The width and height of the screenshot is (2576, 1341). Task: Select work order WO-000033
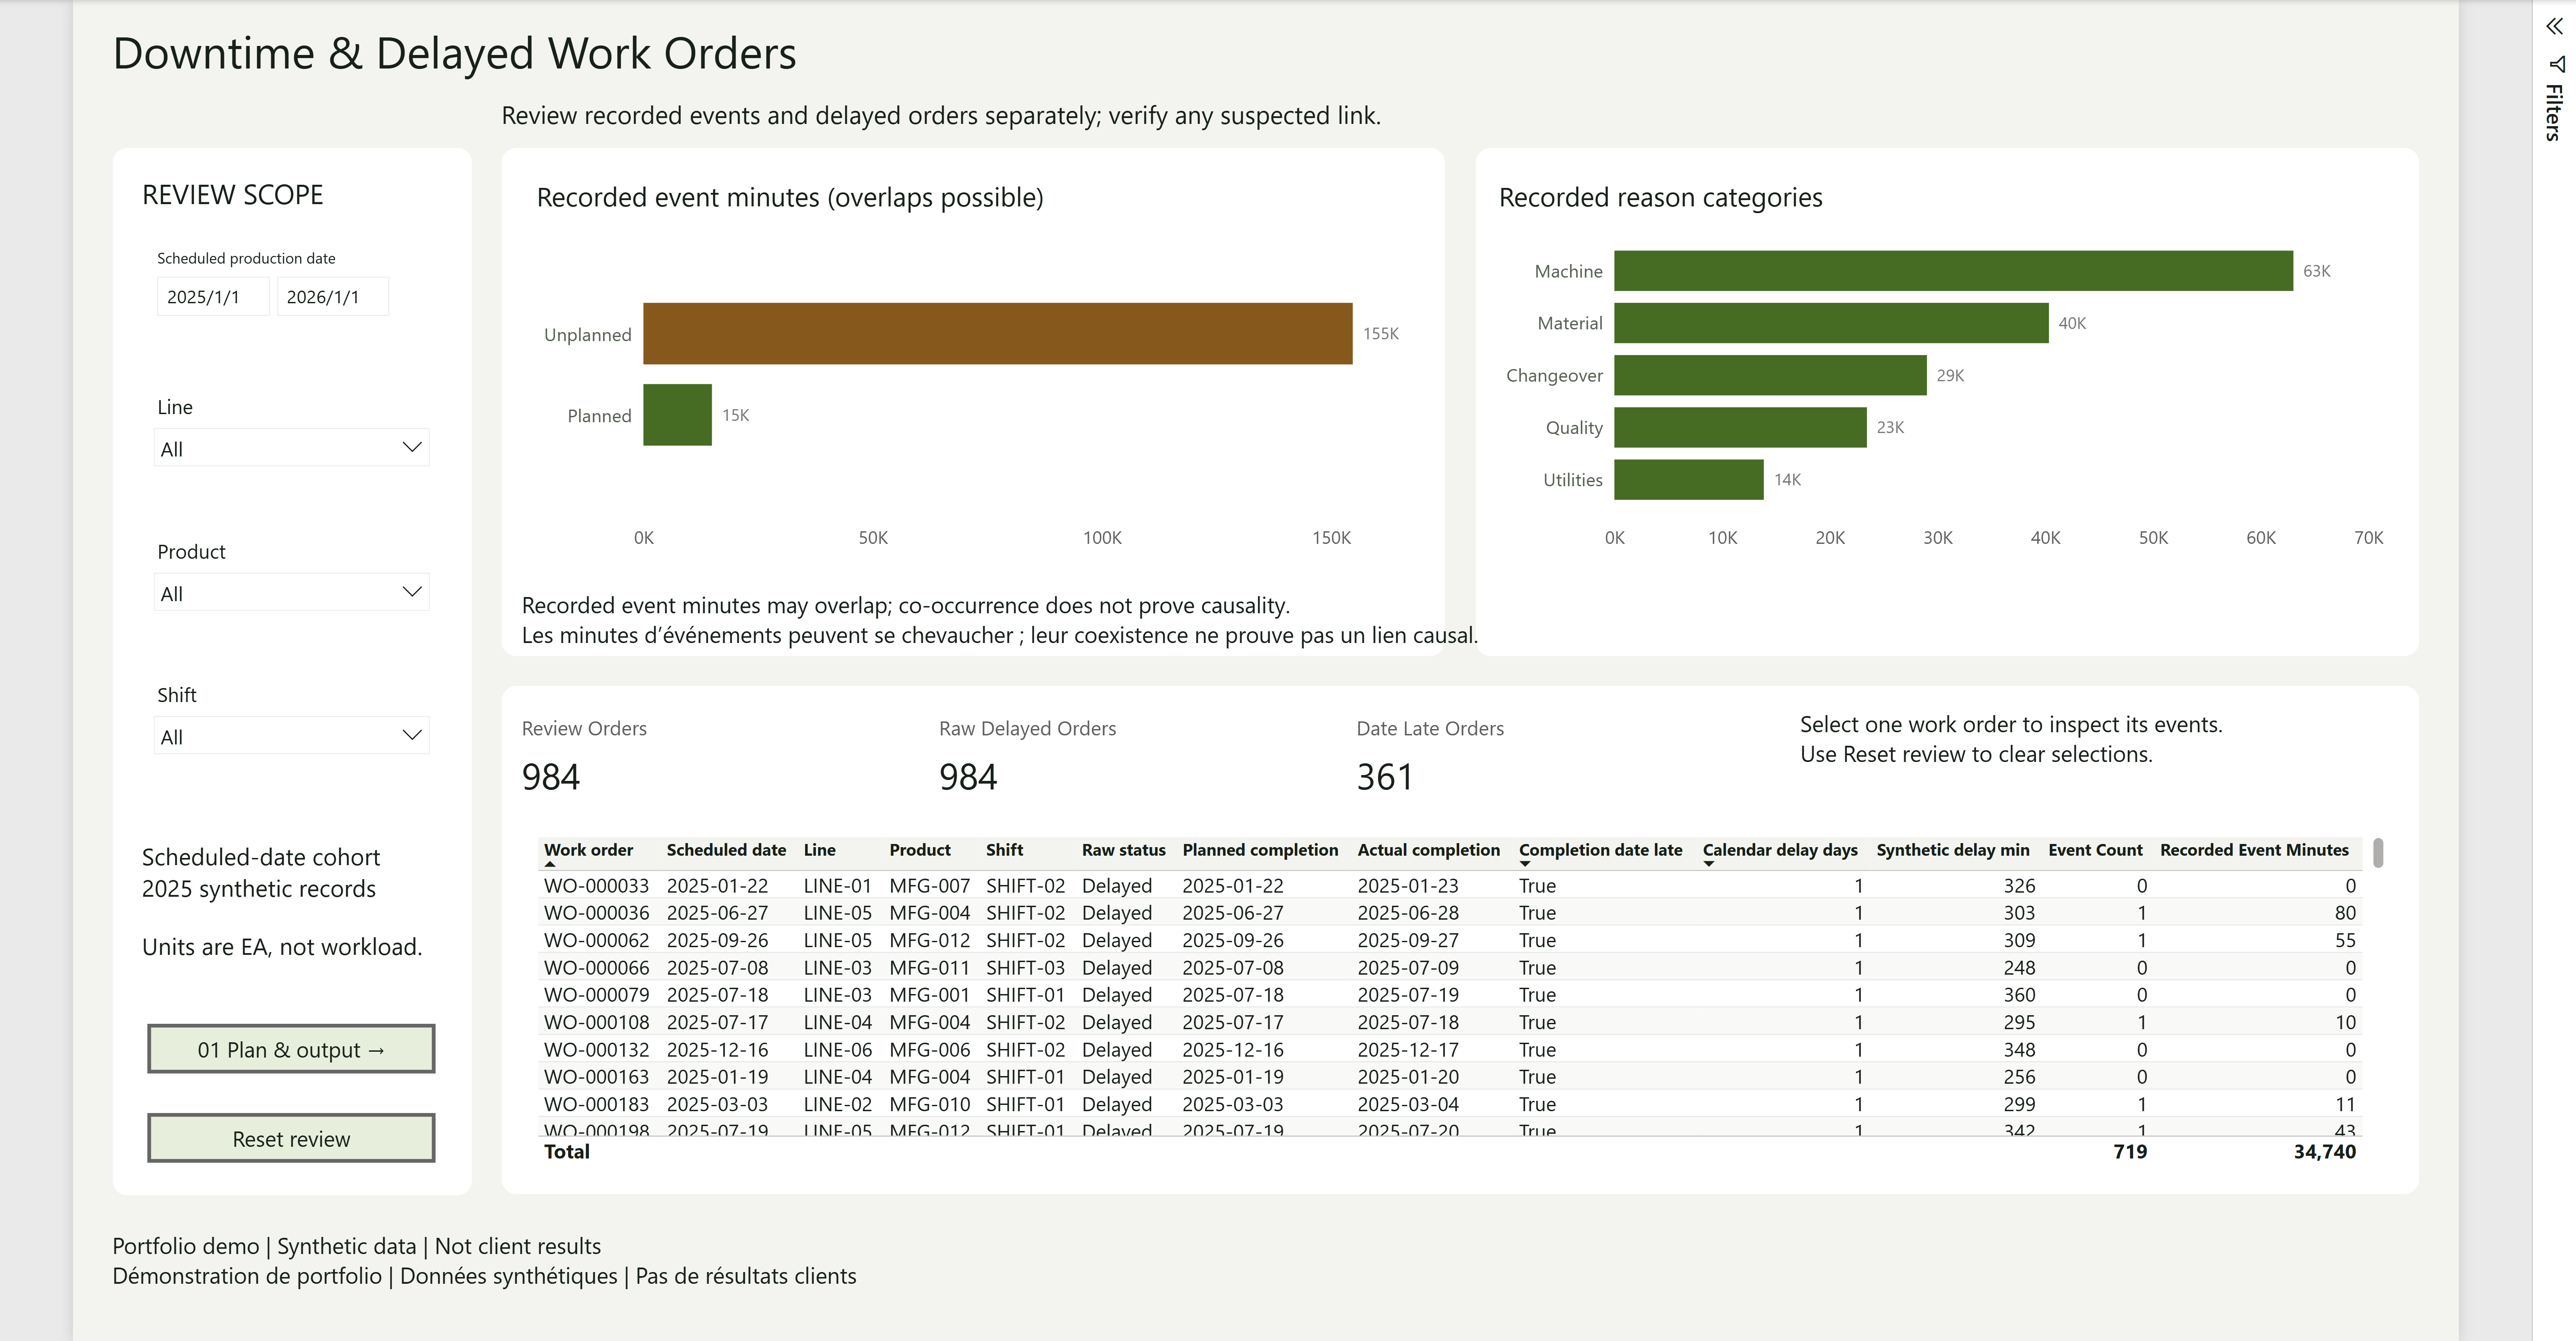click(x=596, y=886)
